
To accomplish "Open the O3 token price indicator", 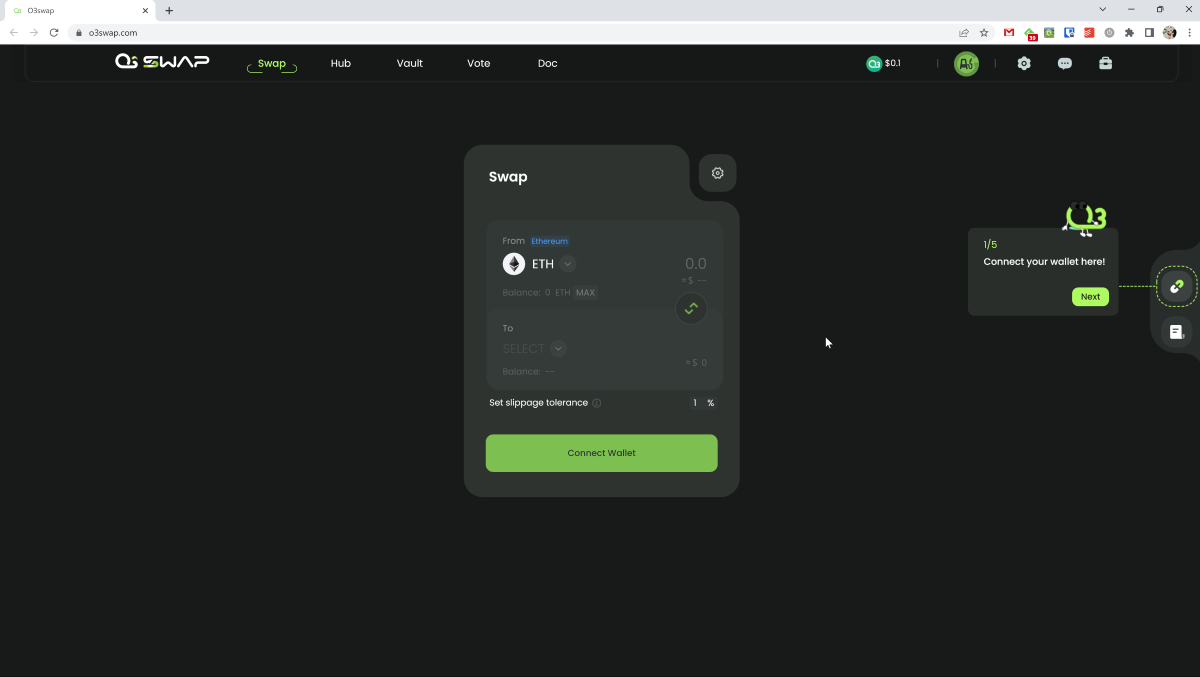I will [x=884, y=63].
